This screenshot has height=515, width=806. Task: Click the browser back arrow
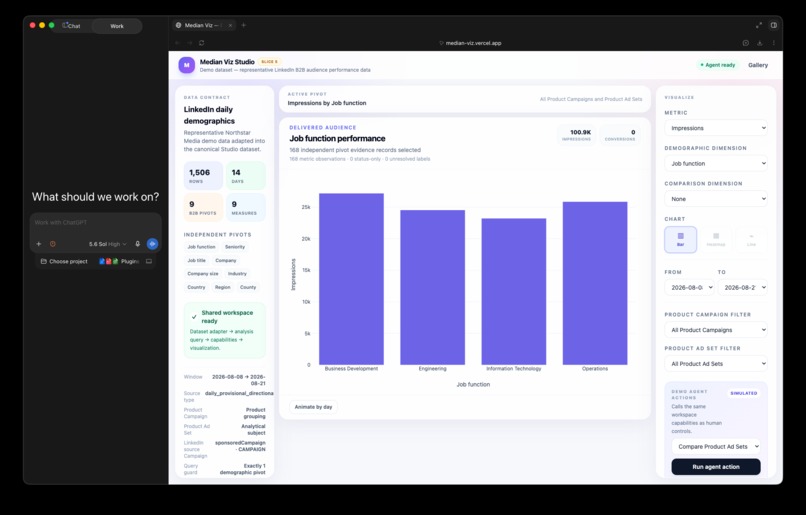coord(177,43)
